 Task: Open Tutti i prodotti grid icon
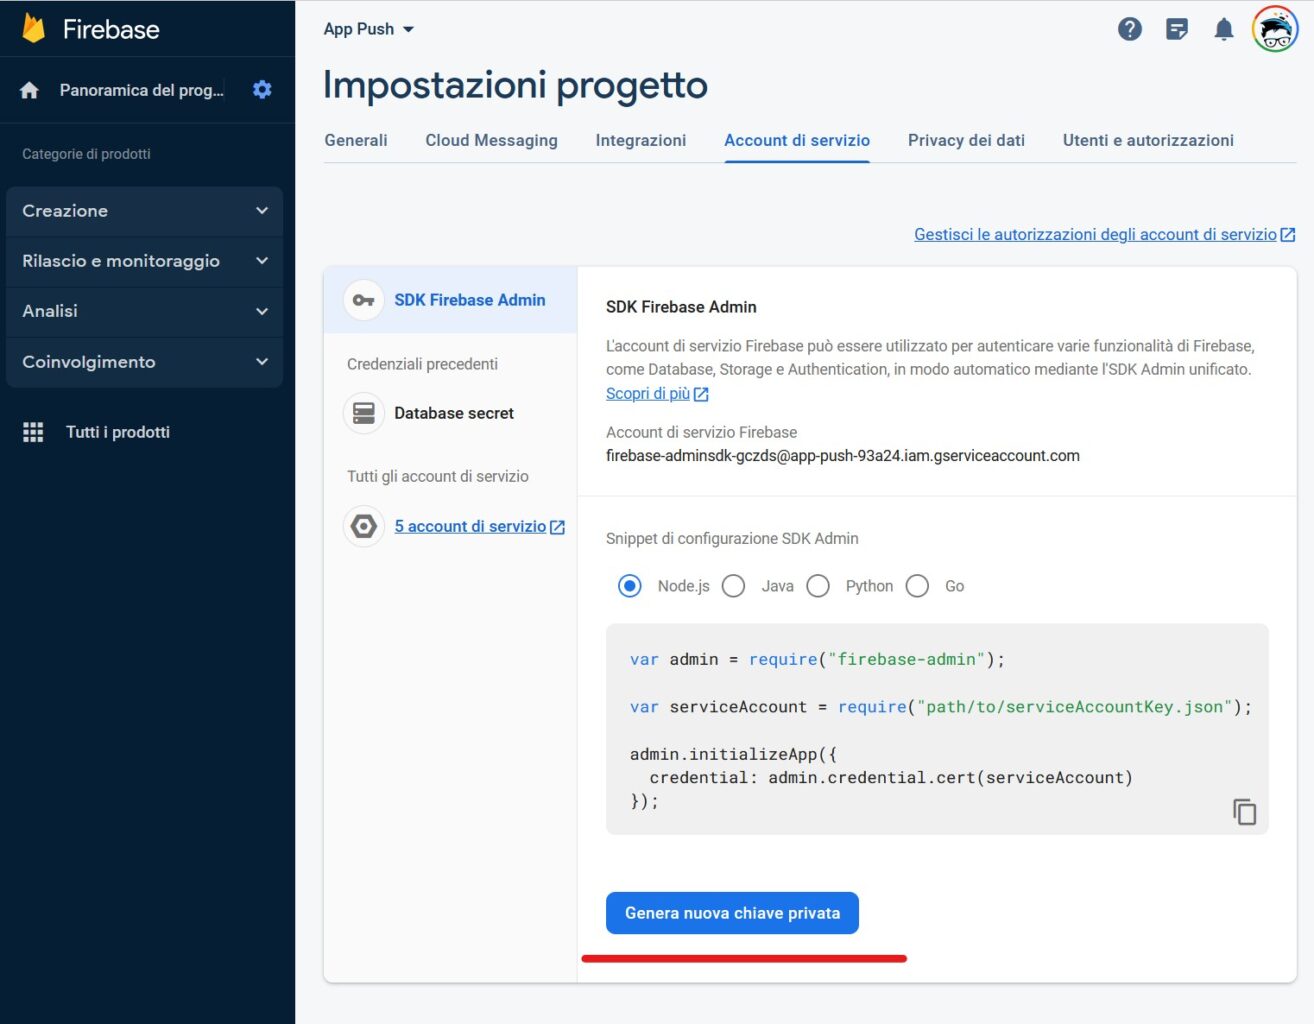pyautogui.click(x=33, y=431)
